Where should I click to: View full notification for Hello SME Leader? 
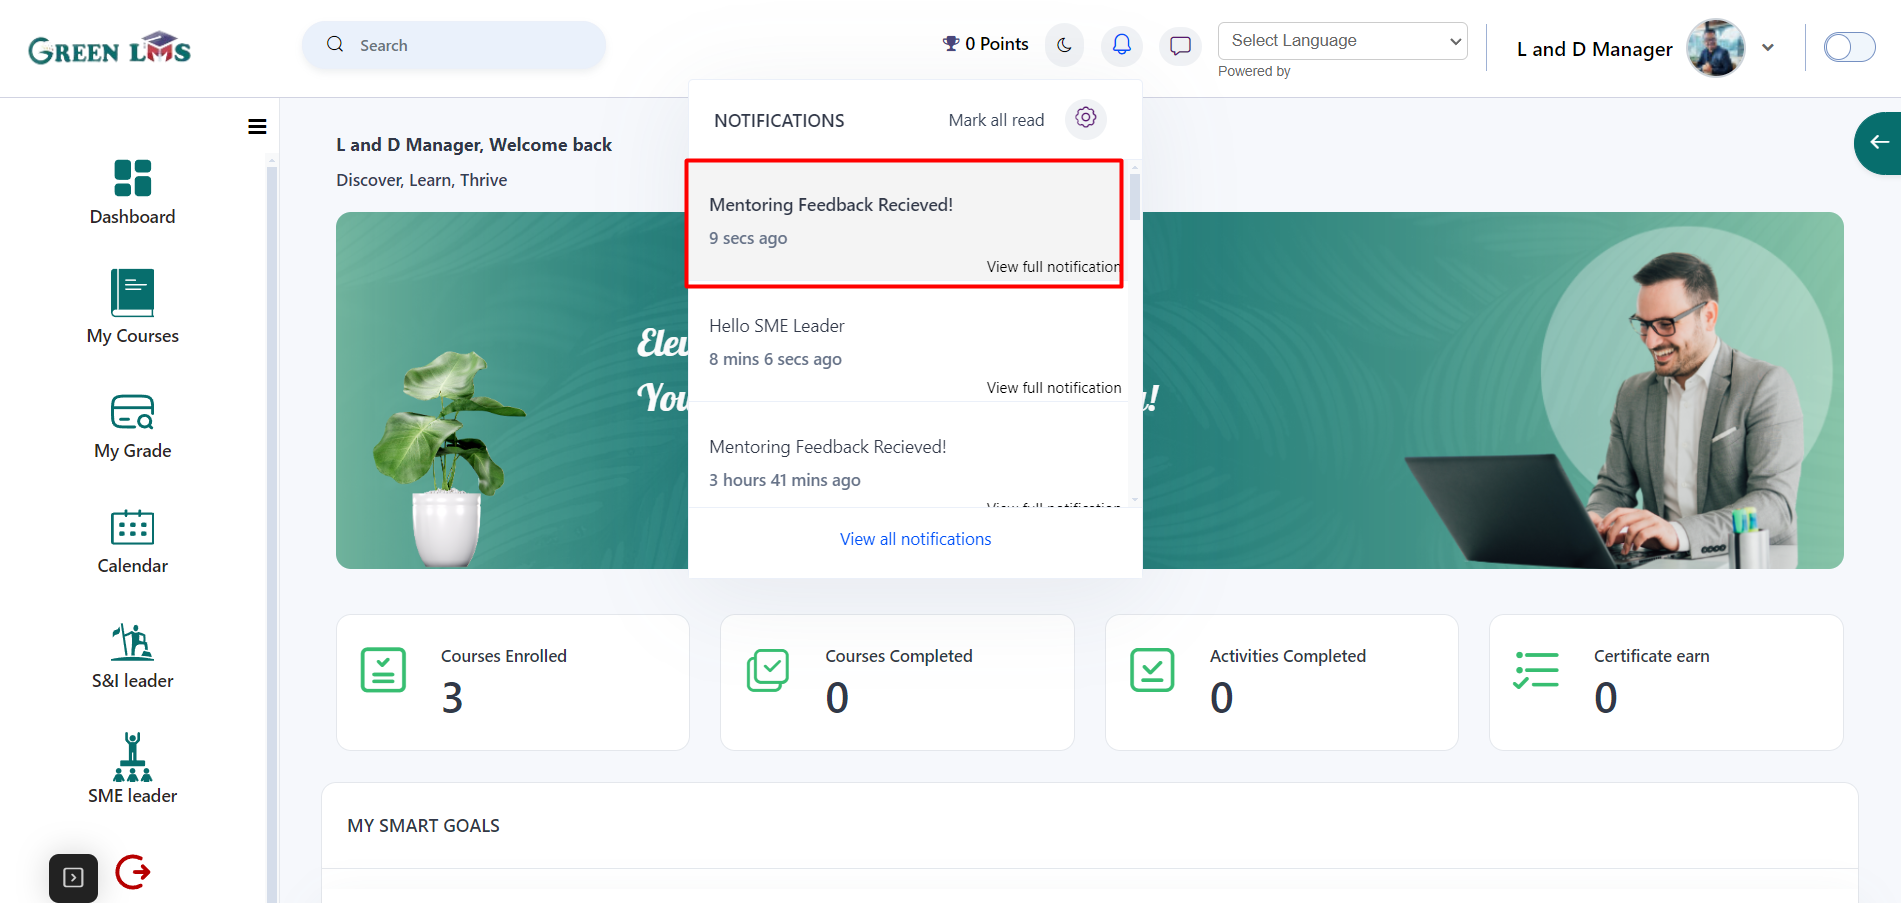pos(1054,388)
